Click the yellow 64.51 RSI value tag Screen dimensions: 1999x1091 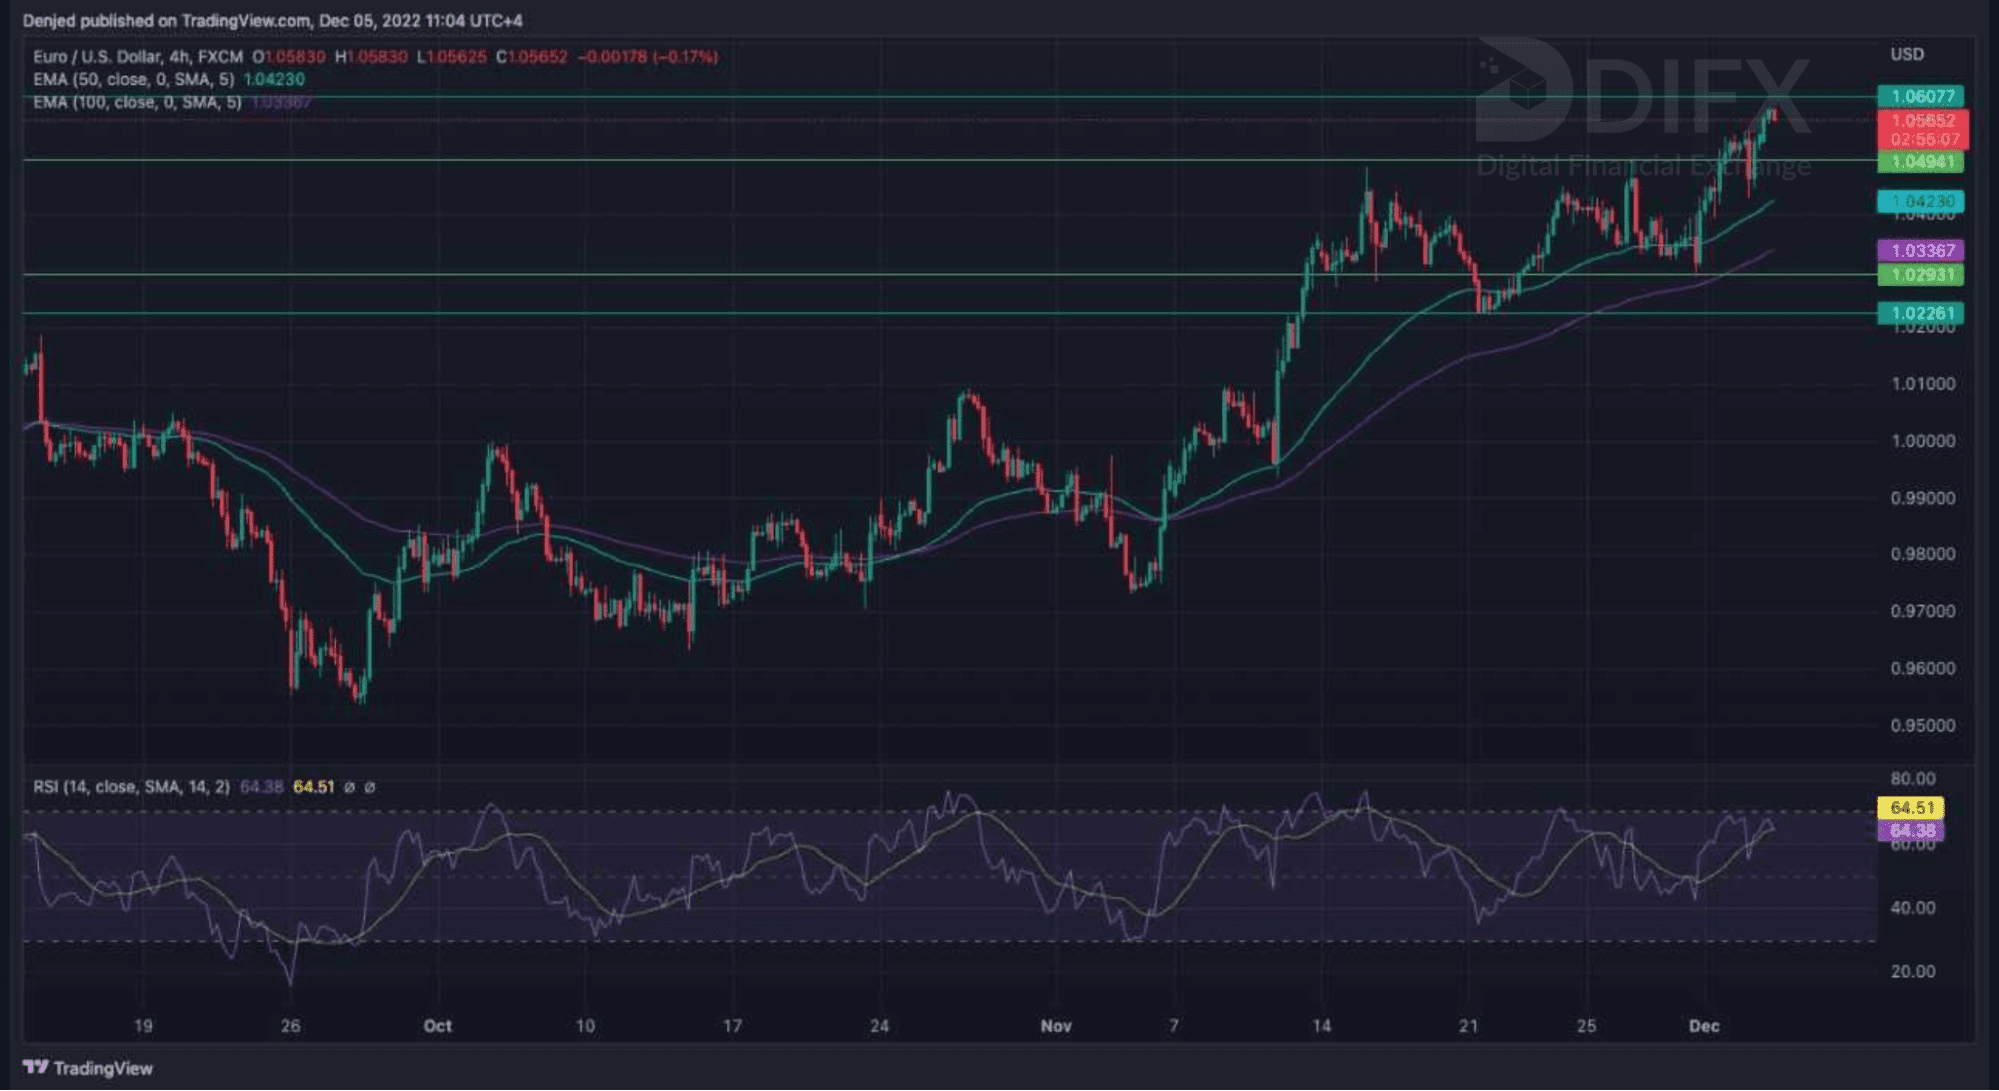point(1911,807)
